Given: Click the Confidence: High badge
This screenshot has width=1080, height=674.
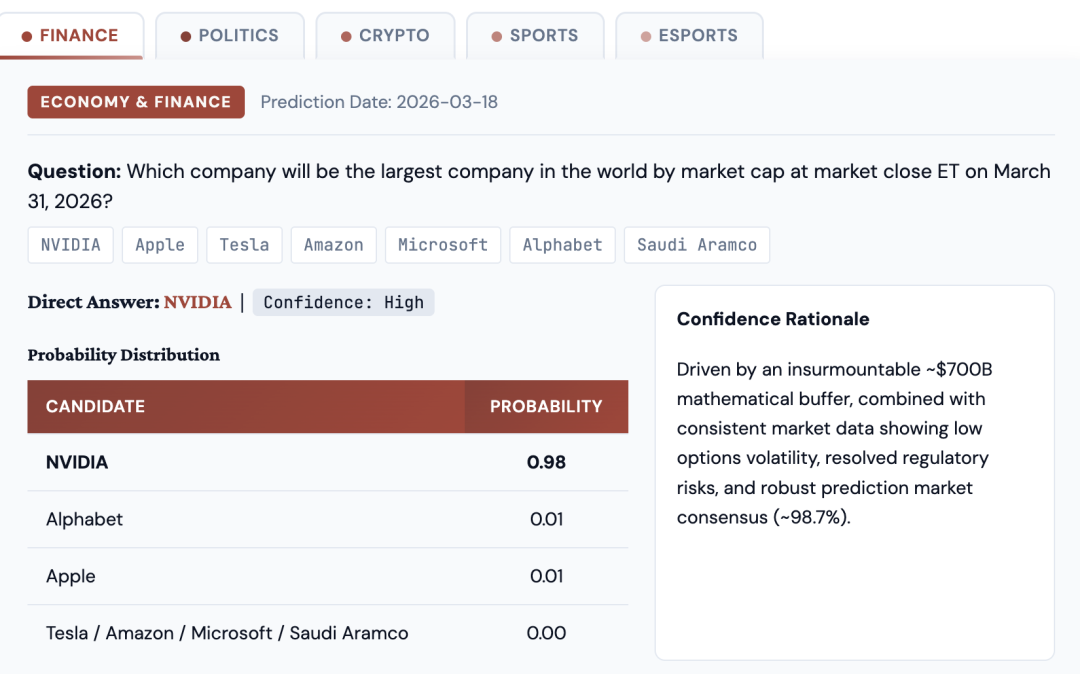Looking at the screenshot, I should (x=343, y=302).
